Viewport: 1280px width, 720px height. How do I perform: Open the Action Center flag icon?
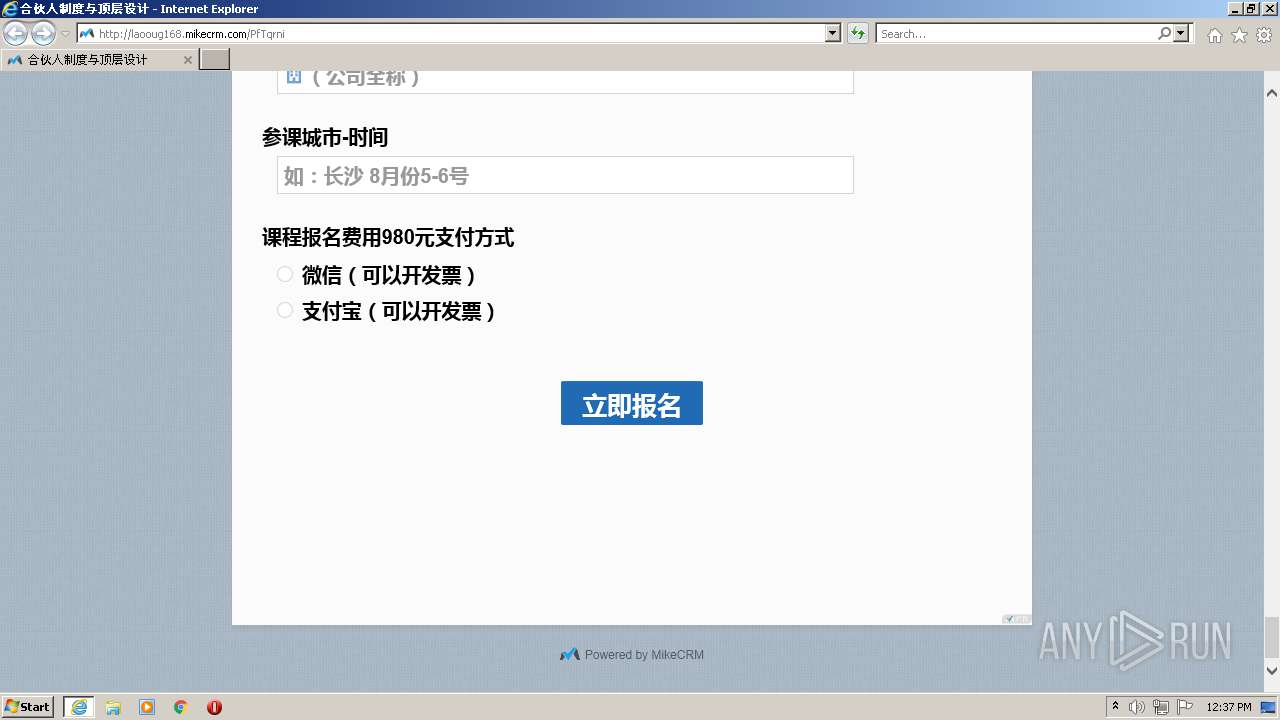point(1185,707)
